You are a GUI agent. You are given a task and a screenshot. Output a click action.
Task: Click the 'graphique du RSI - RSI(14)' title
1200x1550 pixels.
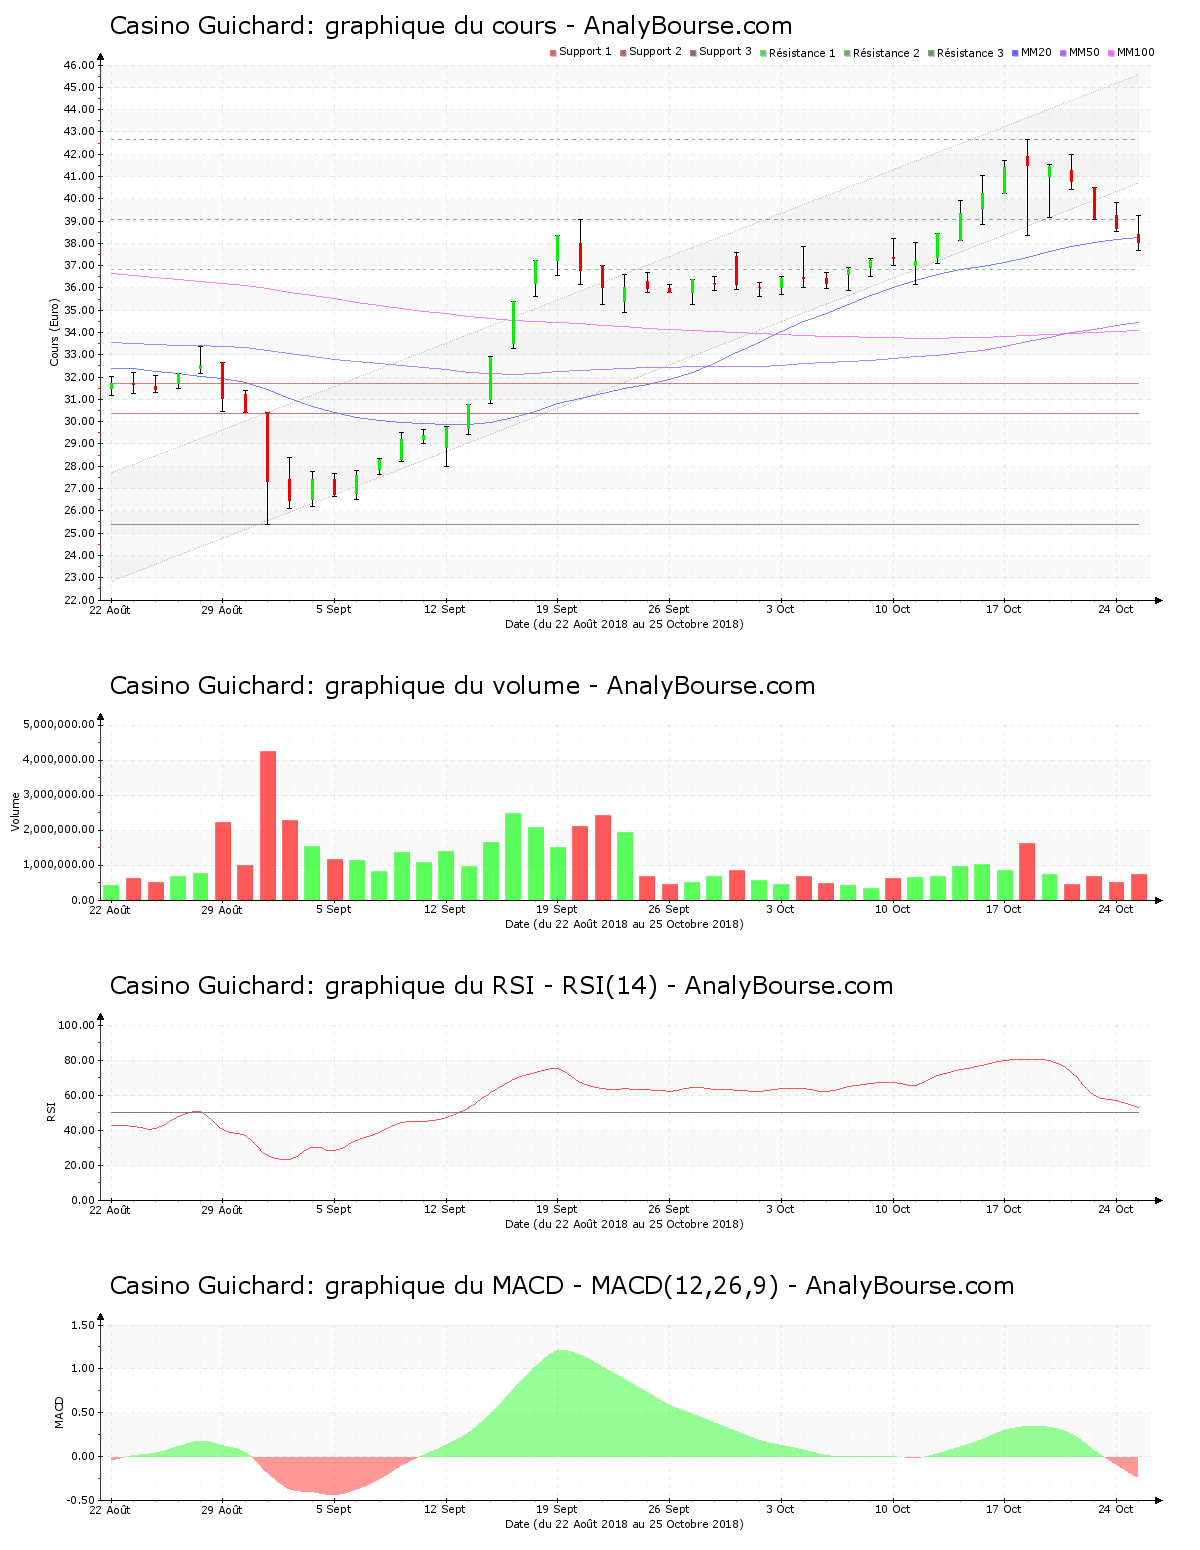(501, 986)
